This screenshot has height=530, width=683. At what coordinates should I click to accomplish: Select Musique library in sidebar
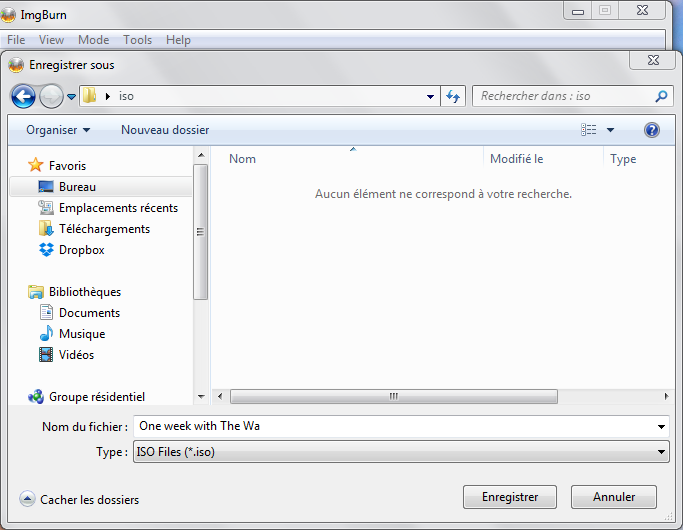click(81, 334)
